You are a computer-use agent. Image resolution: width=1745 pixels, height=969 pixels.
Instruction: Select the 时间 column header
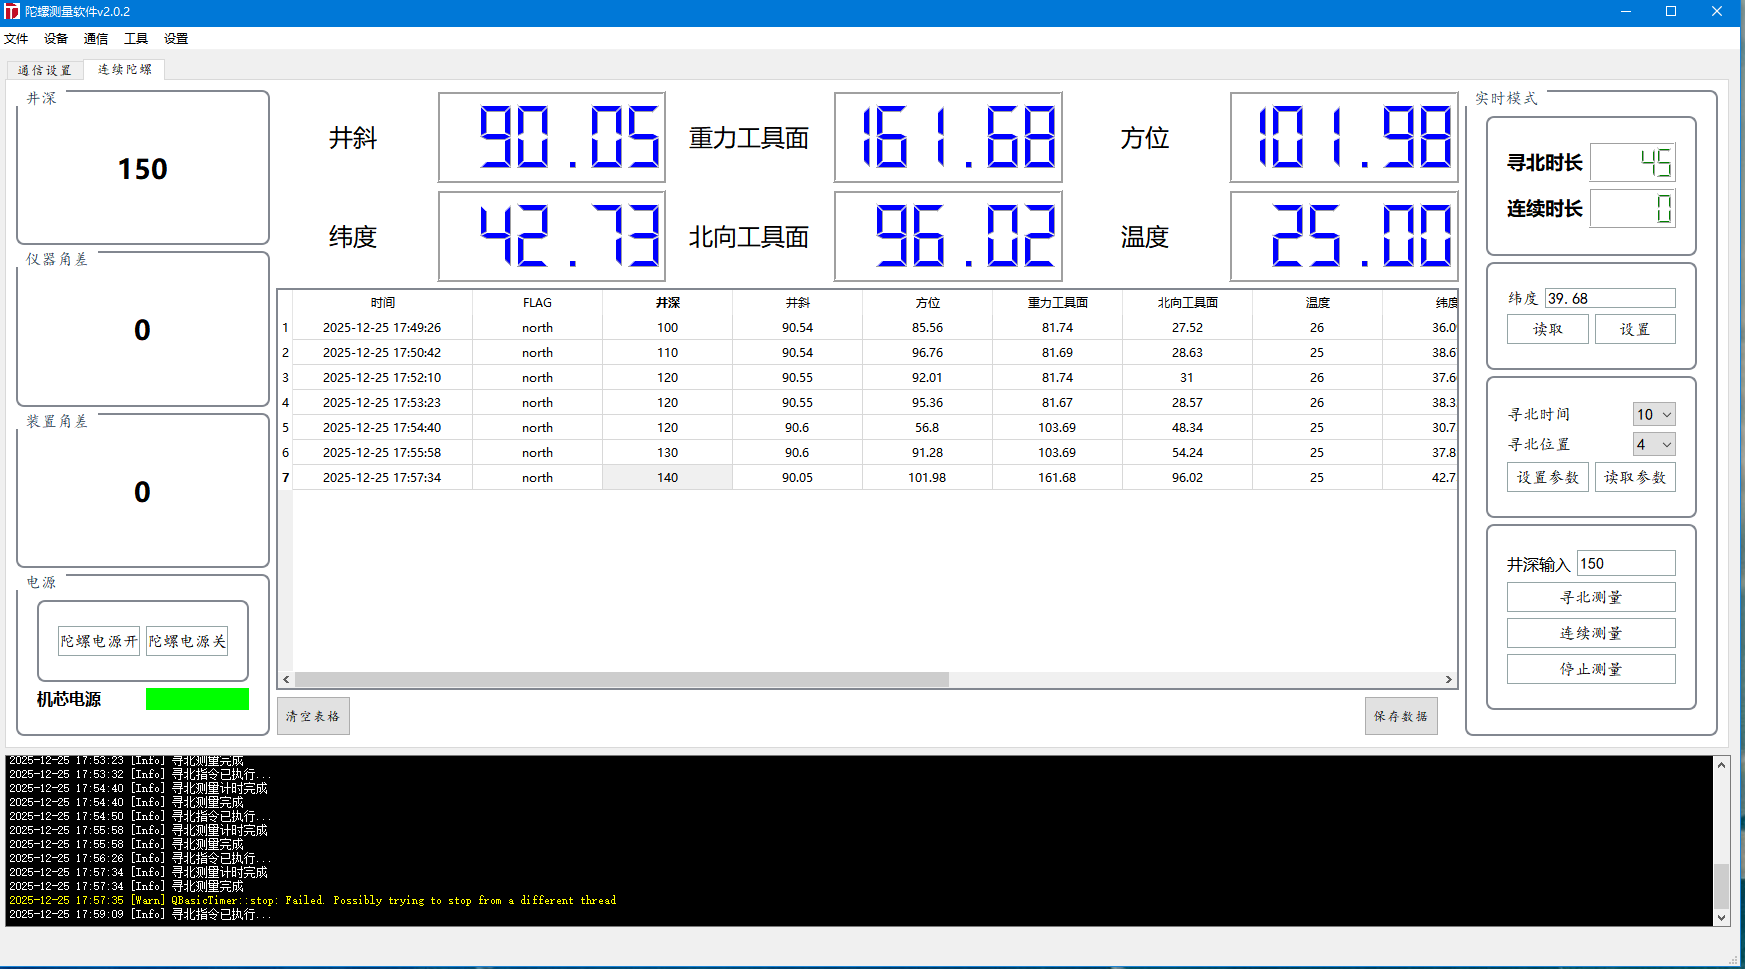pyautogui.click(x=382, y=302)
